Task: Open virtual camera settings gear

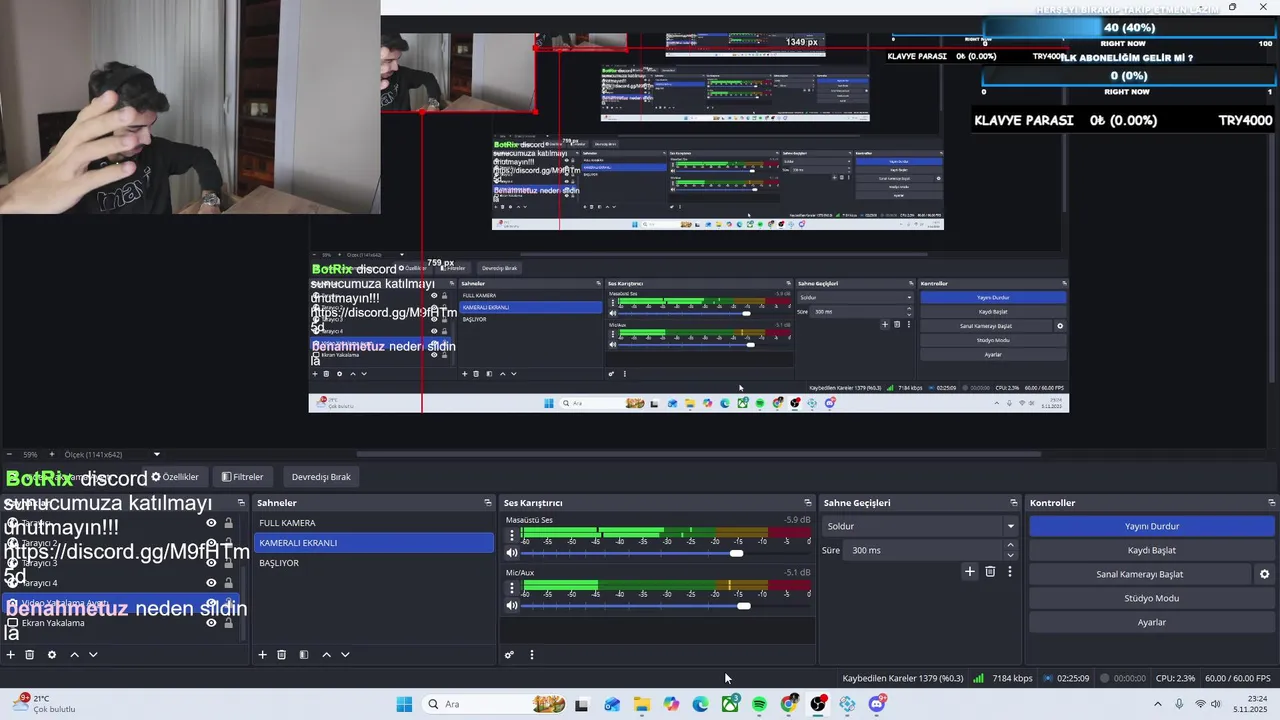Action: (x=1264, y=574)
